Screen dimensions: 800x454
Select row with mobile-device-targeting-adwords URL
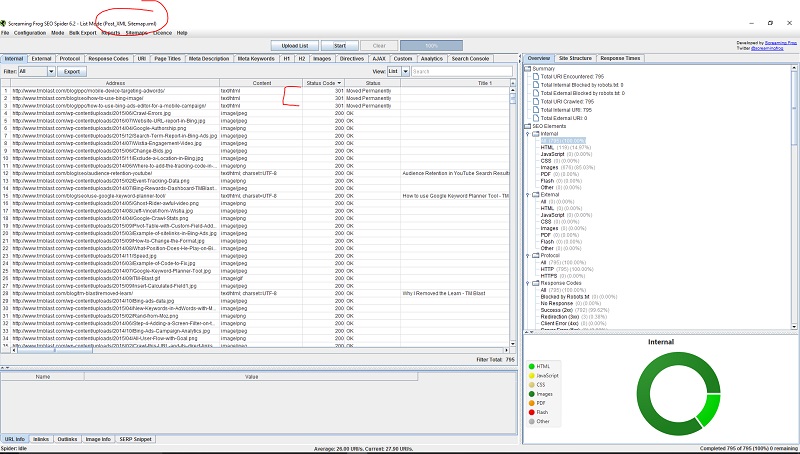[255, 91]
